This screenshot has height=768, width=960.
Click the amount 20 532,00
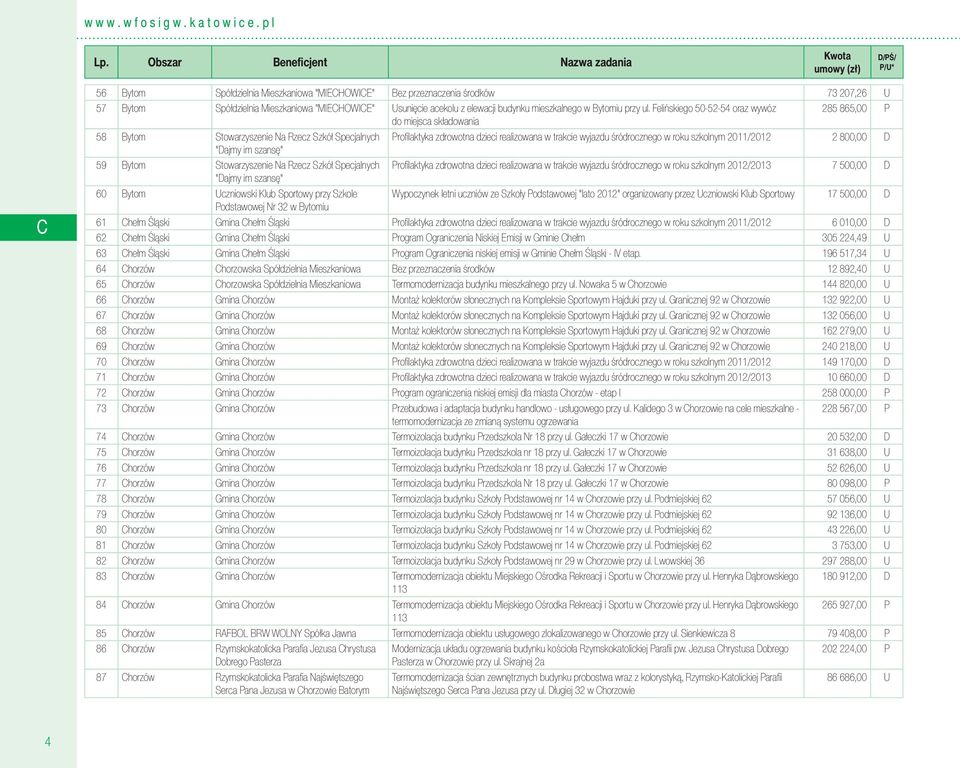click(x=847, y=437)
